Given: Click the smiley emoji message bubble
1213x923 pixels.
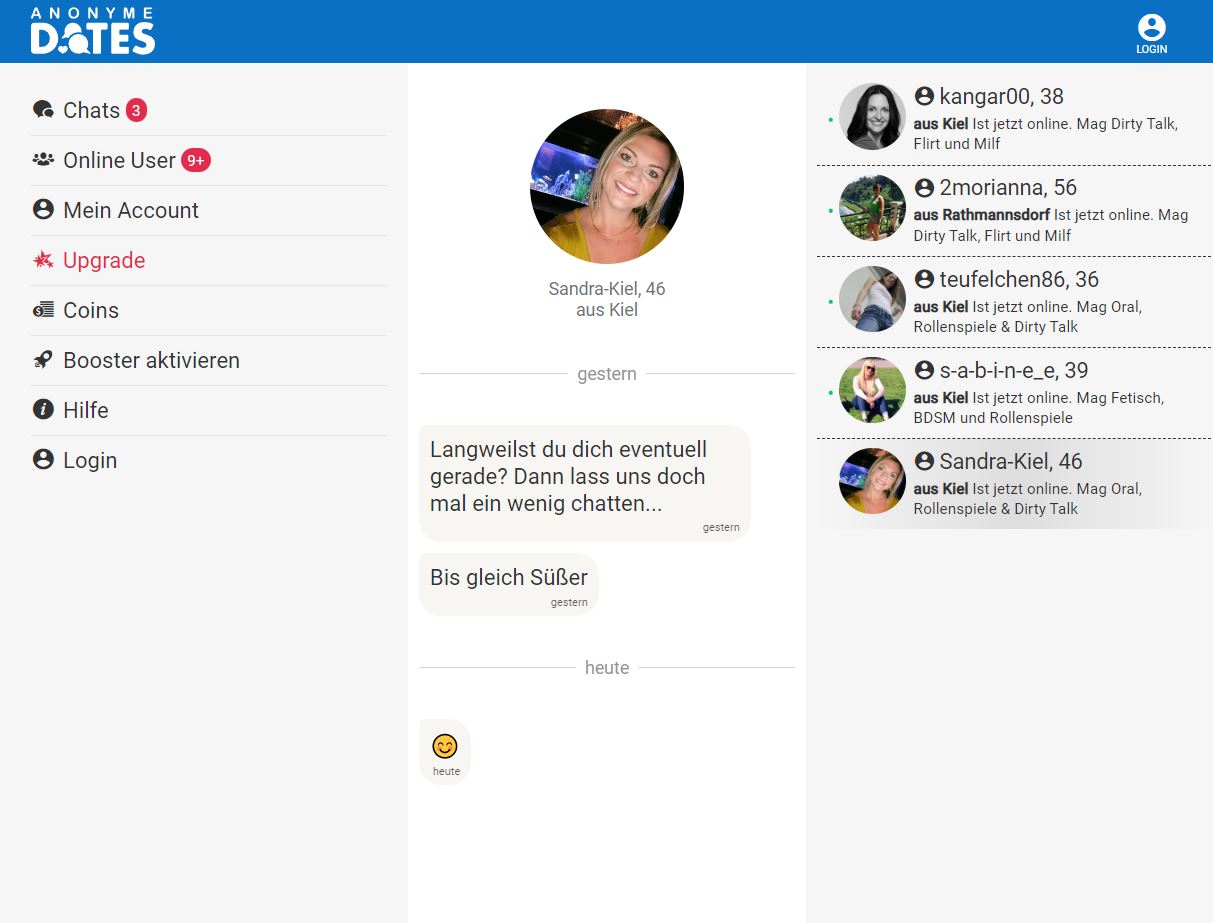Looking at the screenshot, I should 445,751.
